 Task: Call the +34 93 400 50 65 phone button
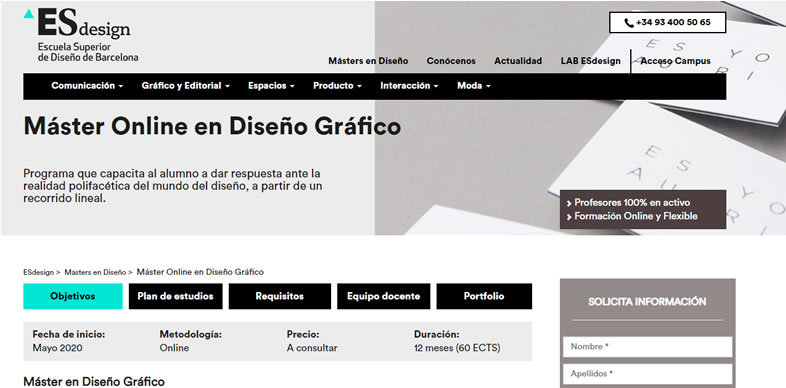pos(668,23)
